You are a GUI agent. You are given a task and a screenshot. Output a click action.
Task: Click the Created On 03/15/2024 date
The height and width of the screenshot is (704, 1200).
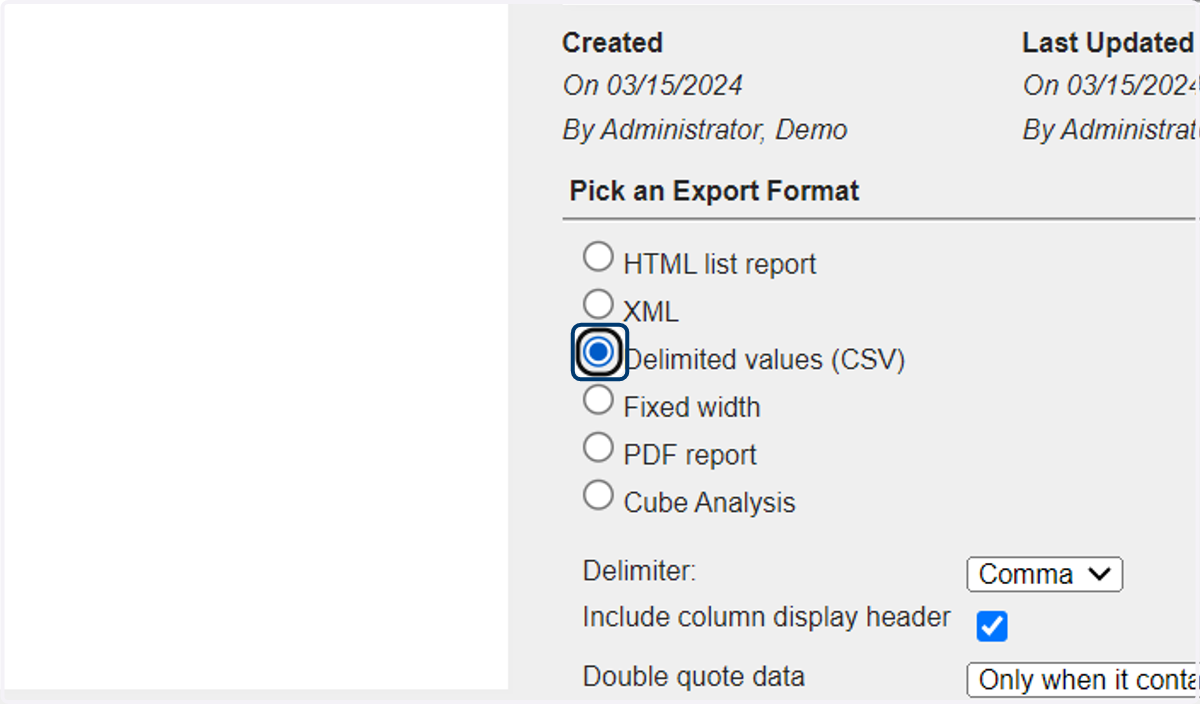[x=652, y=86]
